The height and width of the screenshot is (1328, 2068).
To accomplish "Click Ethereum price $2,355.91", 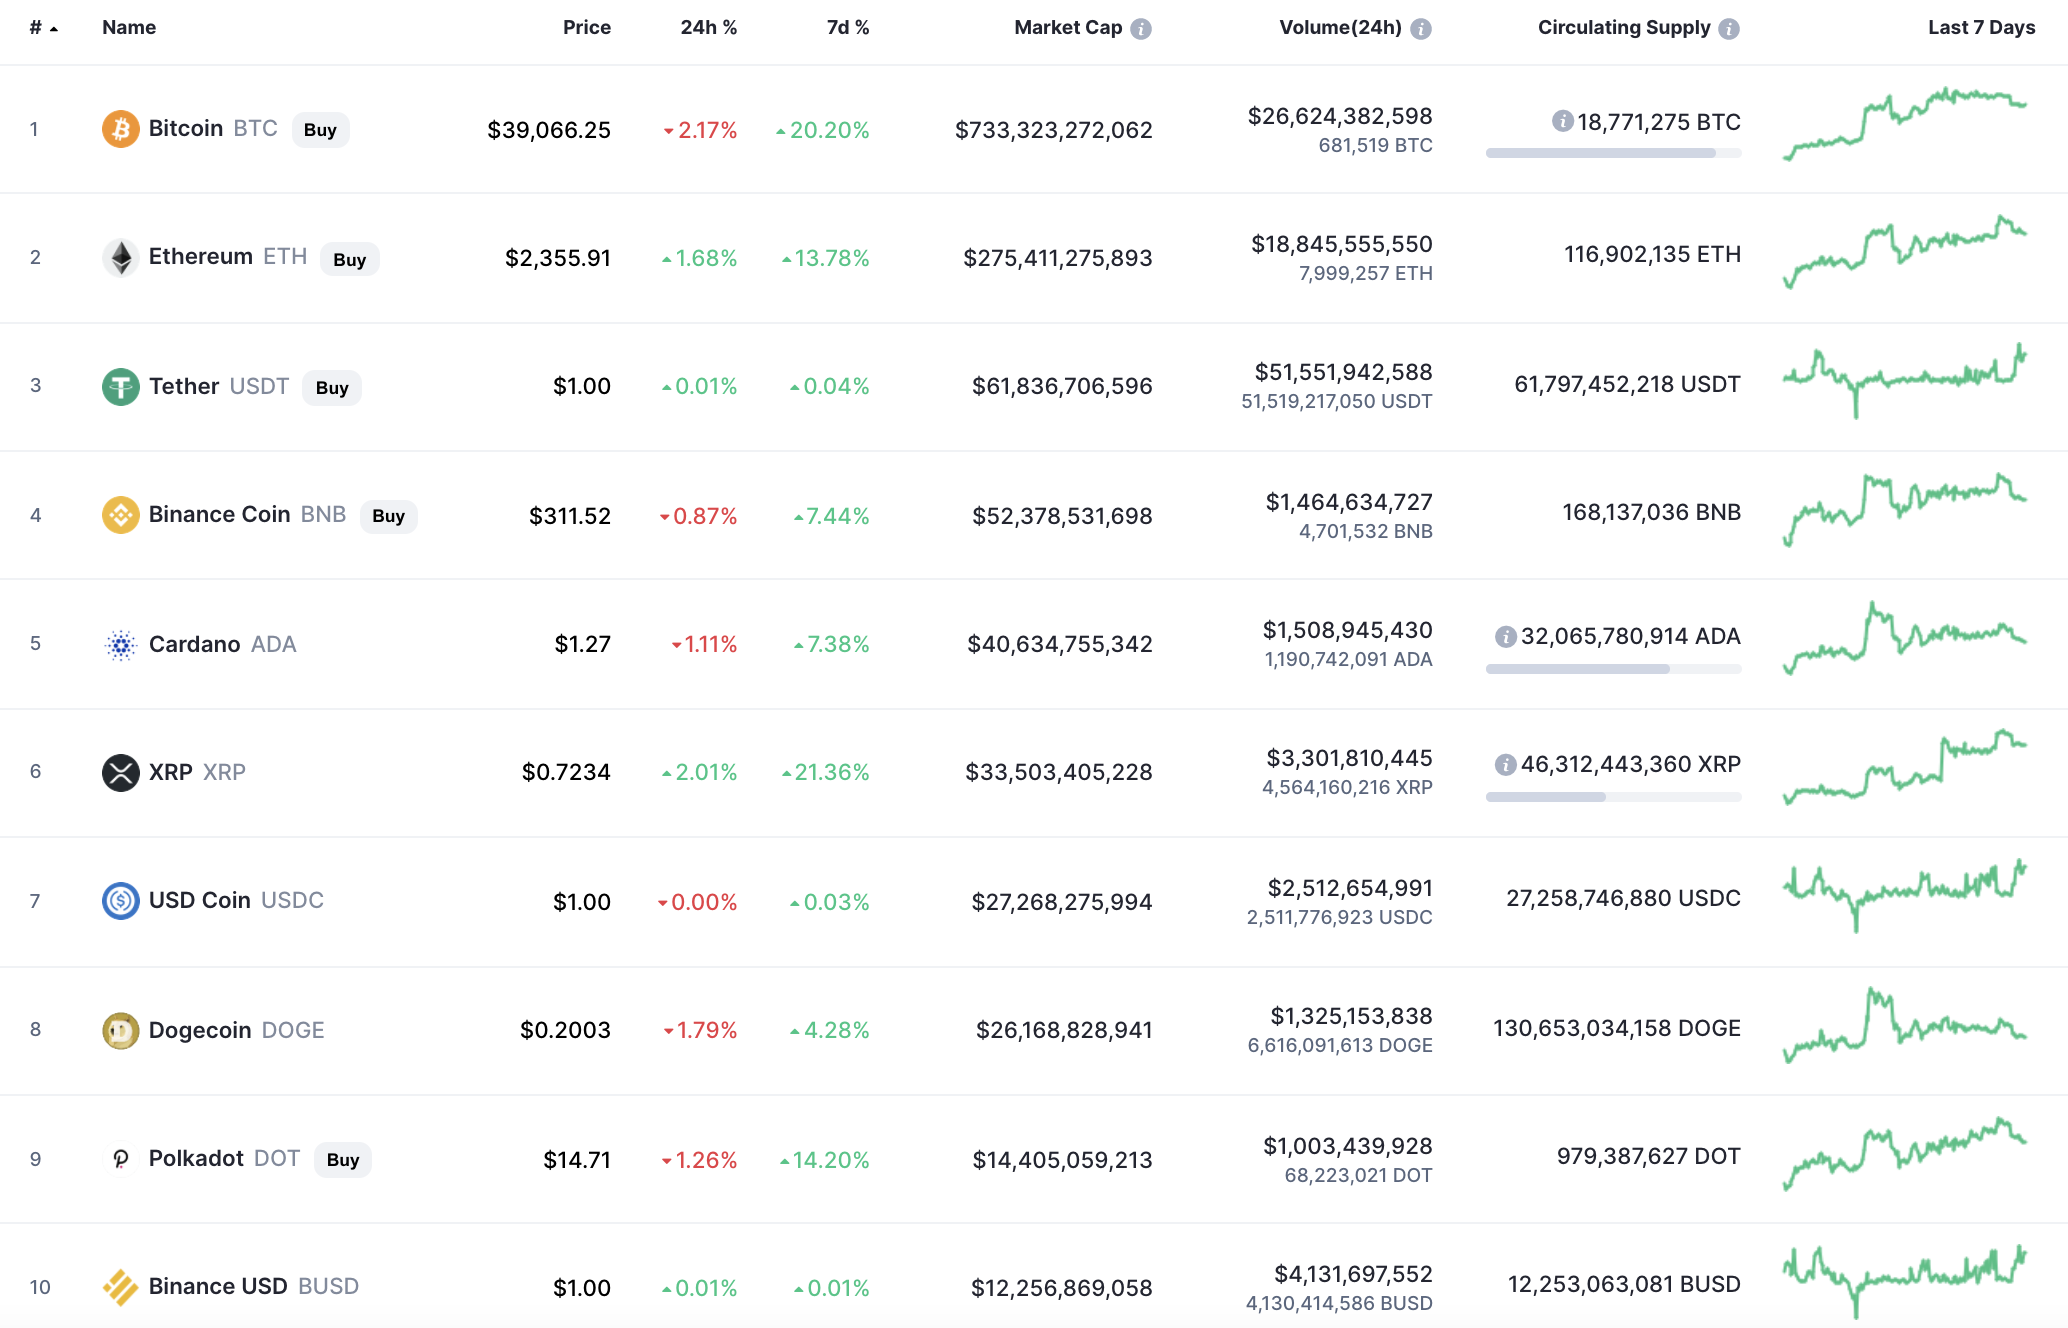I will coord(558,258).
